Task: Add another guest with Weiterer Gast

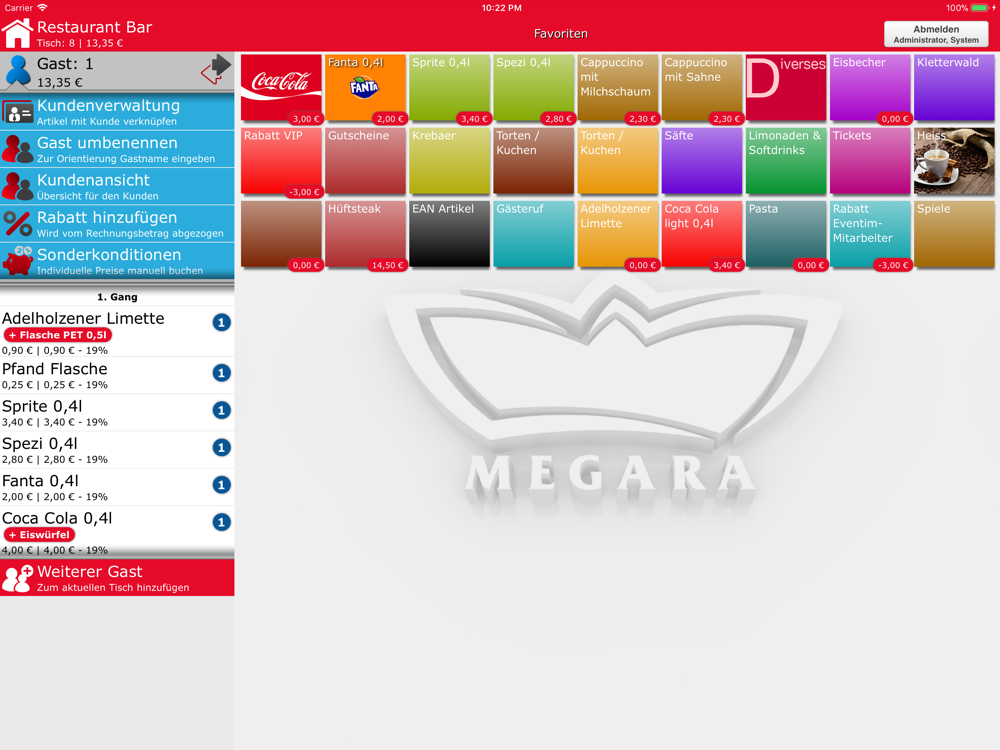Action: point(117,578)
